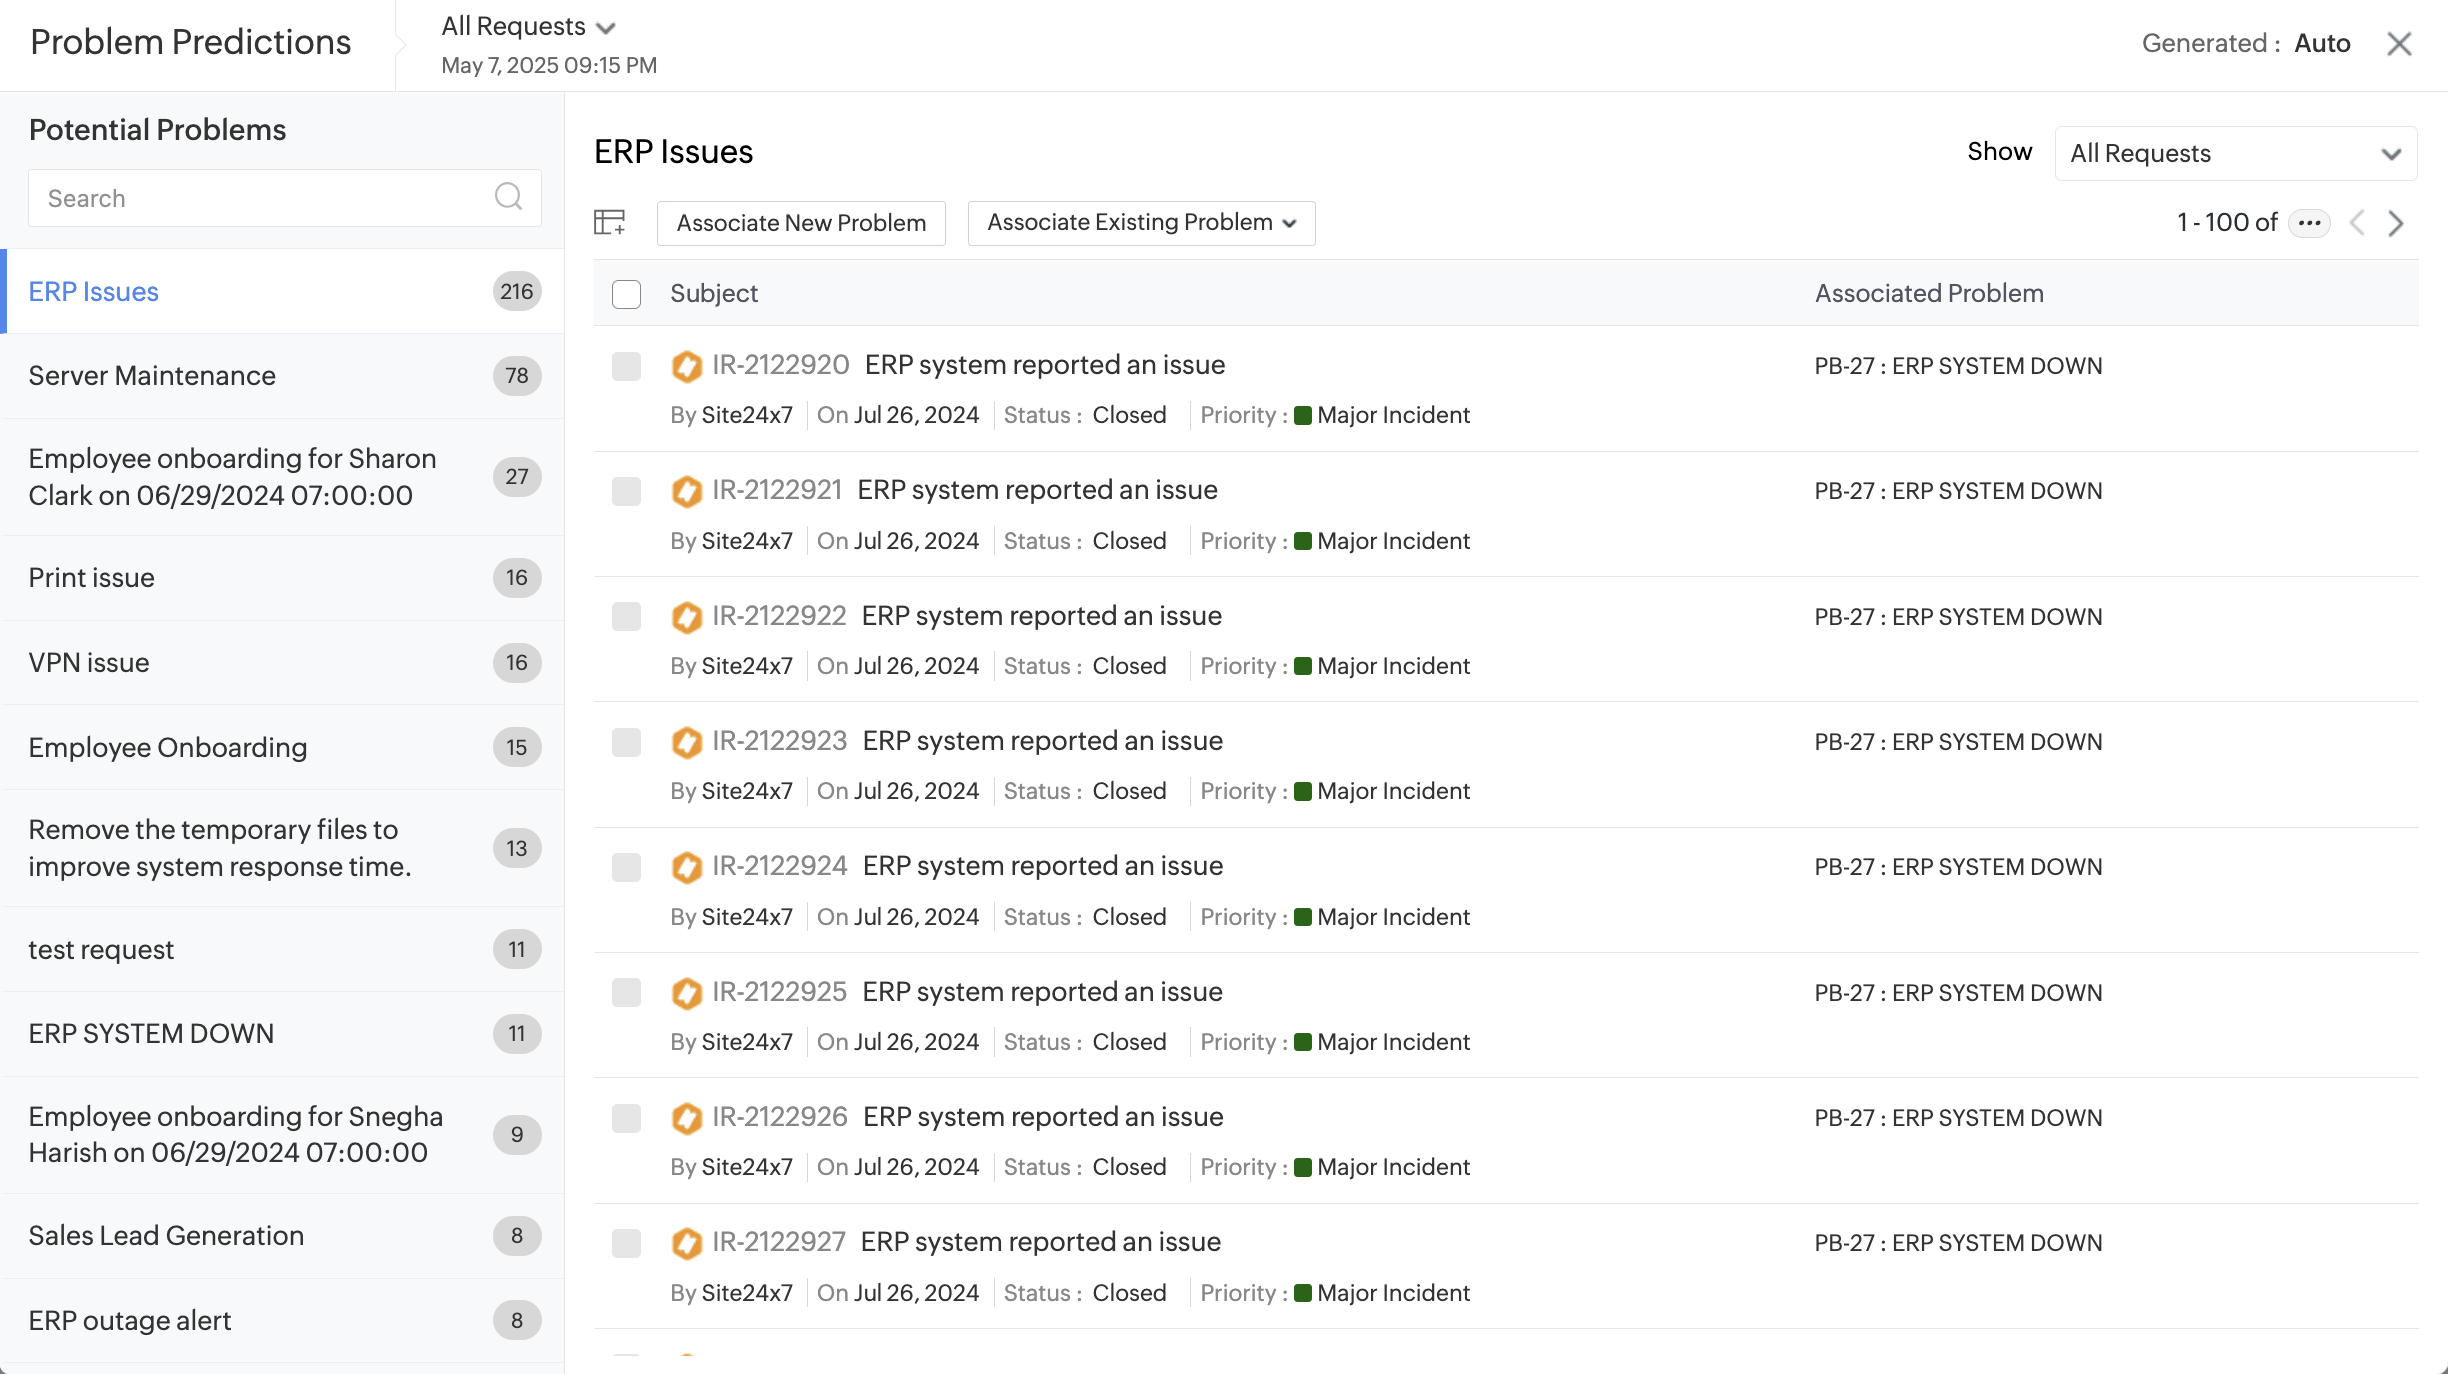Viewport: 2448px width, 1374px height.
Task: Open Associate Existing Problem dropdown
Action: coord(1141,223)
